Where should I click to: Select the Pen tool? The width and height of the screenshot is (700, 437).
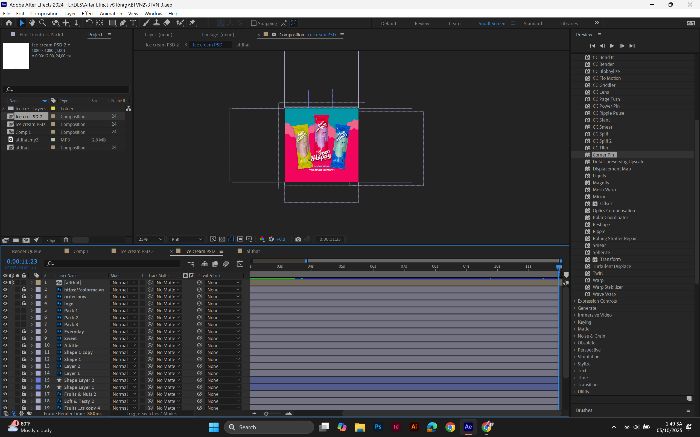click(123, 23)
